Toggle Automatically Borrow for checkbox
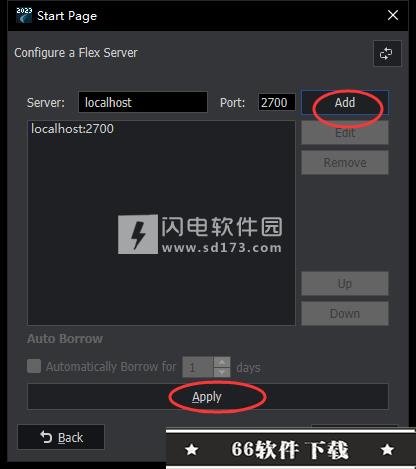Screen dimensions: 416x469 [x=34, y=366]
